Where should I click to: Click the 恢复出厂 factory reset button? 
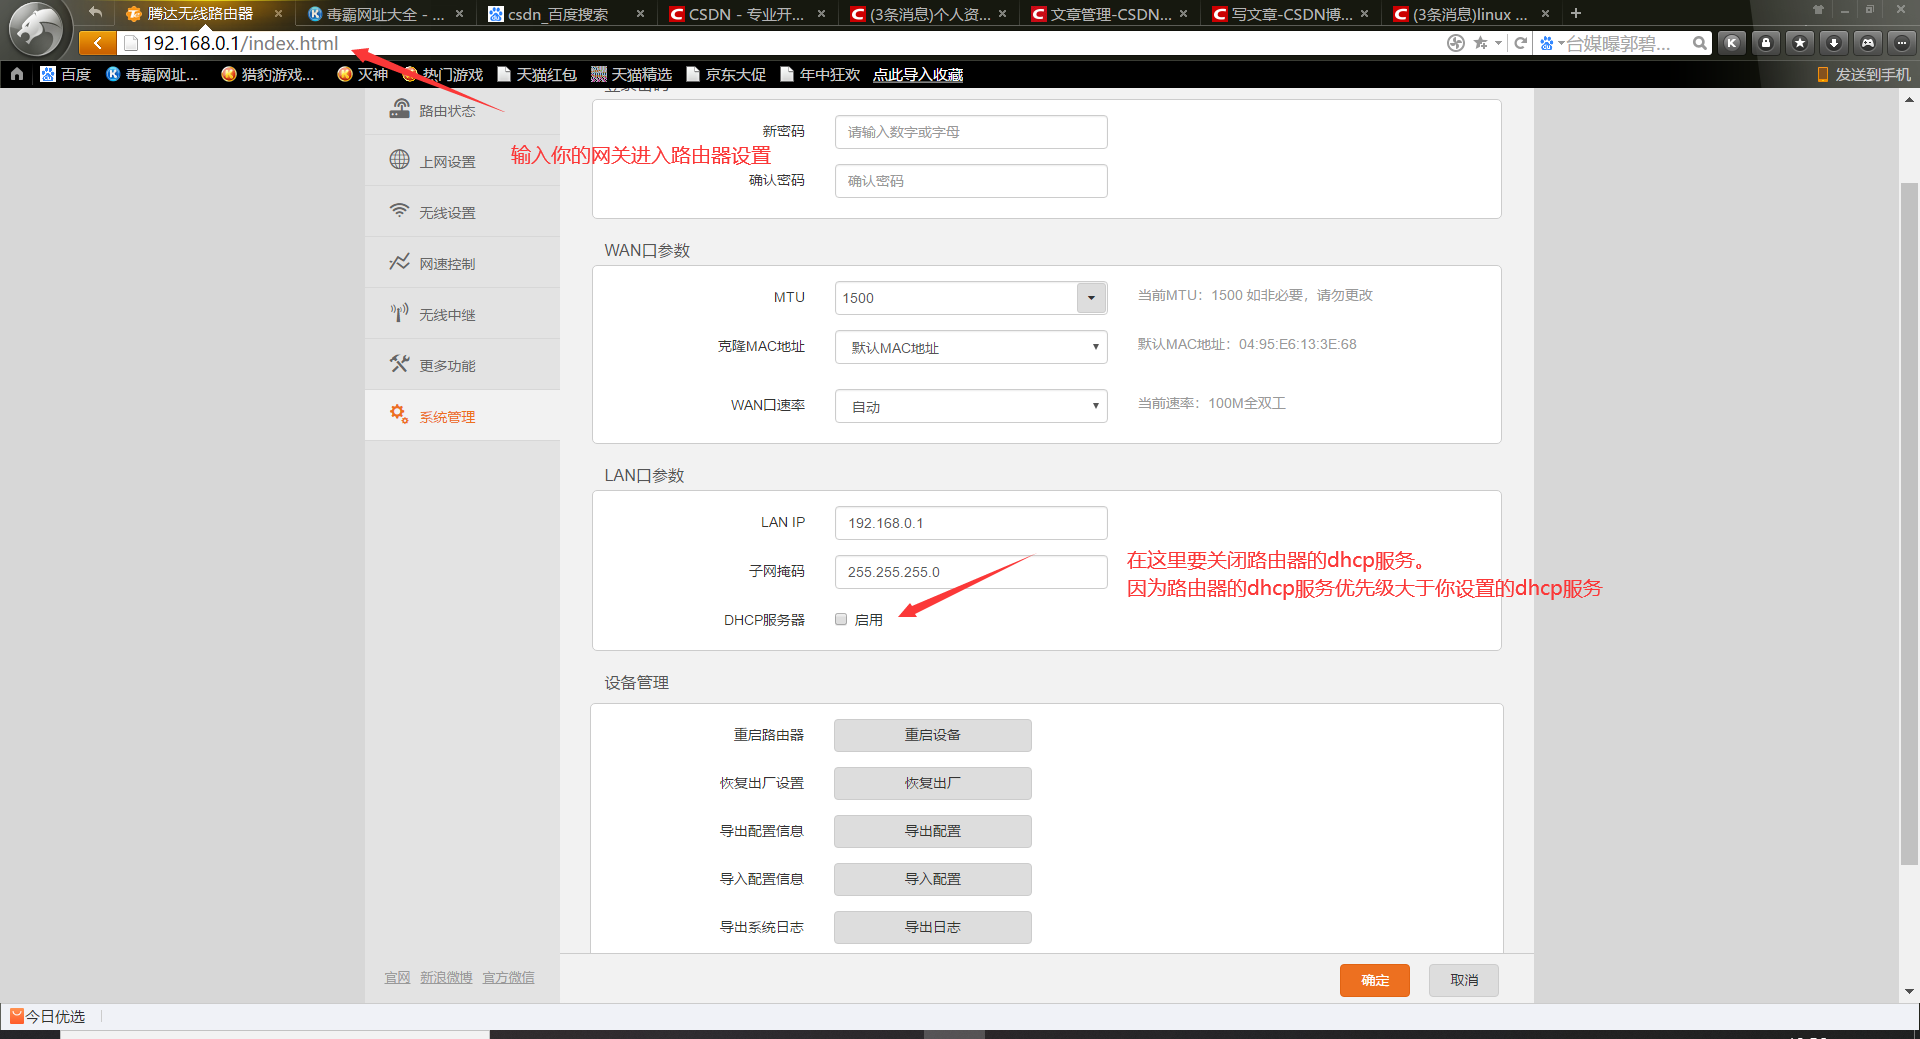click(933, 783)
